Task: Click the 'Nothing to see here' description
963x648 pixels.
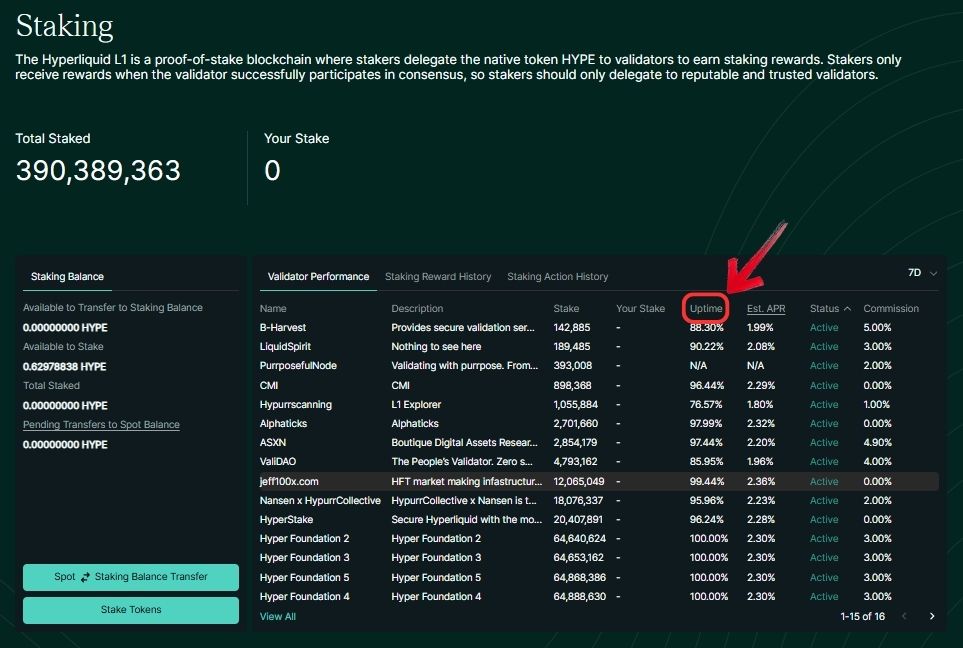Action: tap(436, 346)
